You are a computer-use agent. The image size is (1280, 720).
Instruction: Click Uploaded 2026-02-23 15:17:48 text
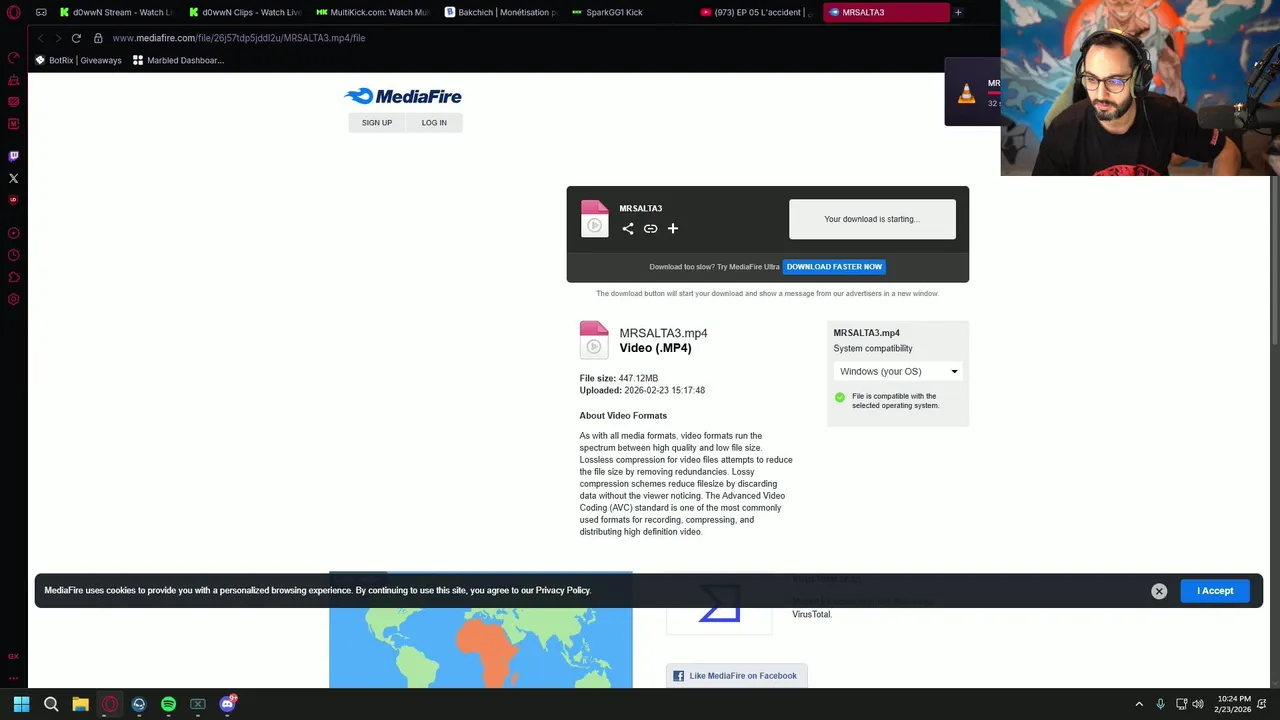642,391
